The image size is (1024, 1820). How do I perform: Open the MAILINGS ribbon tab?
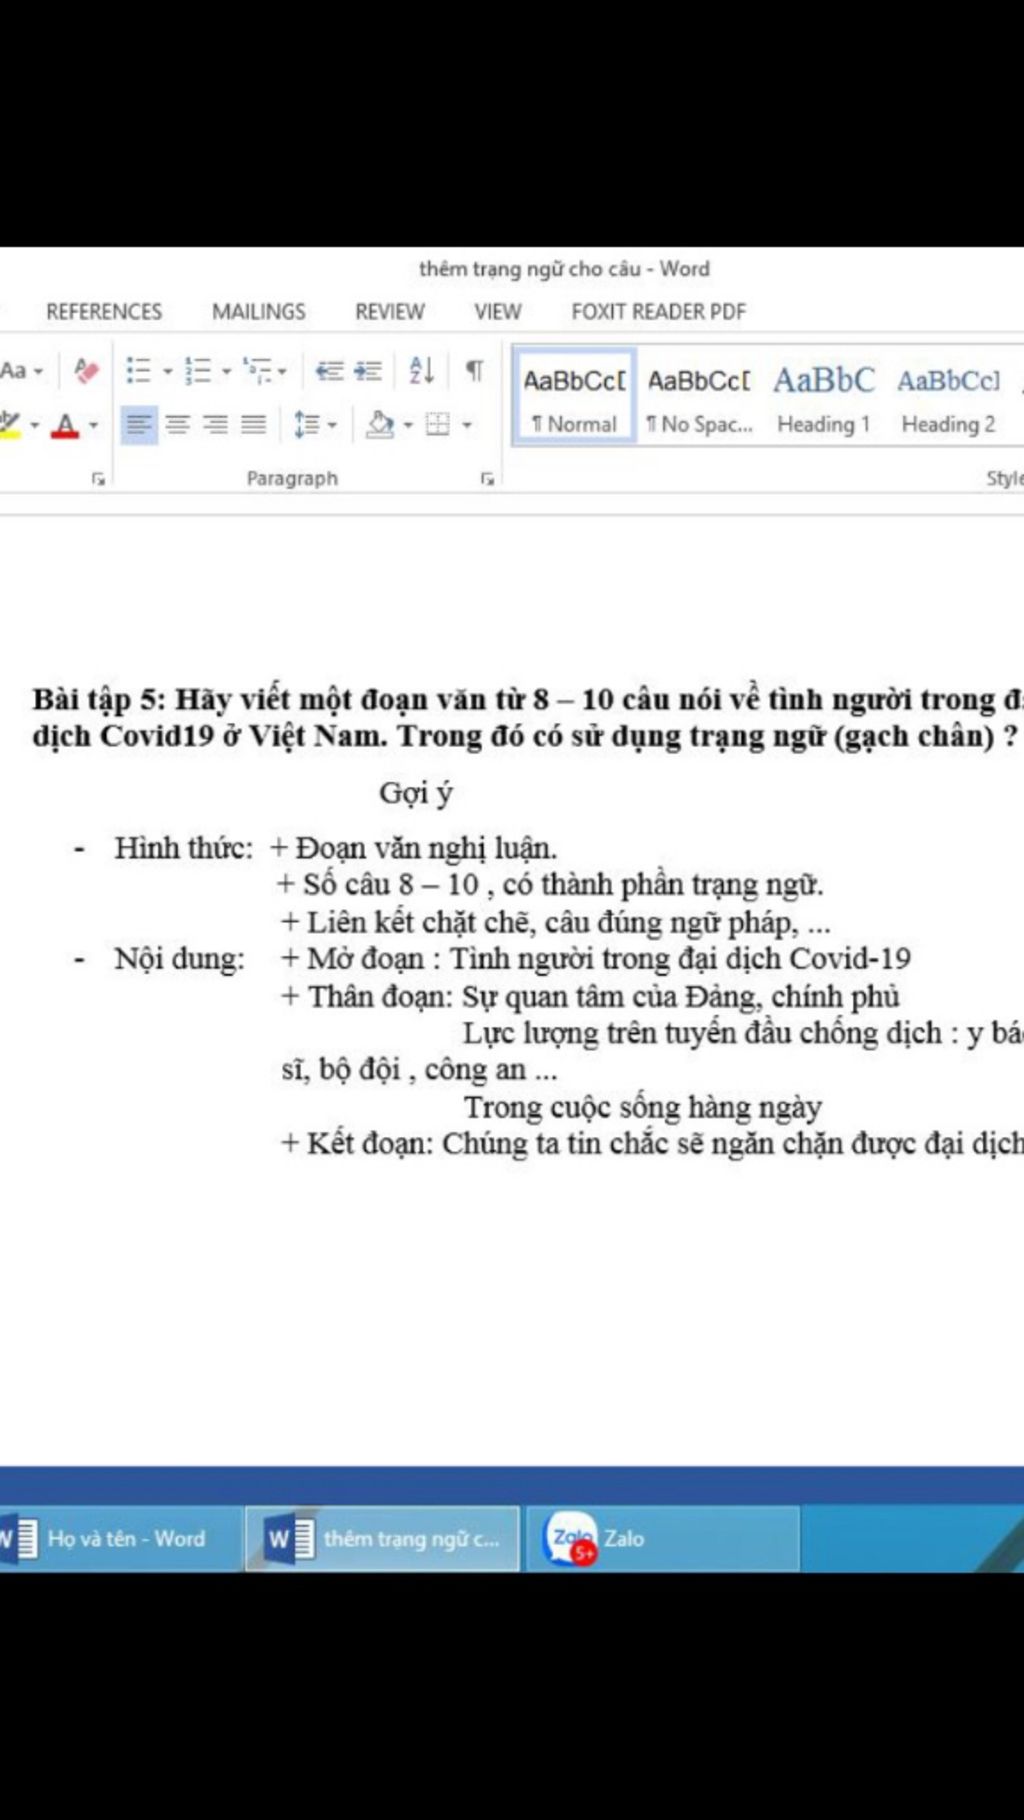click(x=259, y=312)
